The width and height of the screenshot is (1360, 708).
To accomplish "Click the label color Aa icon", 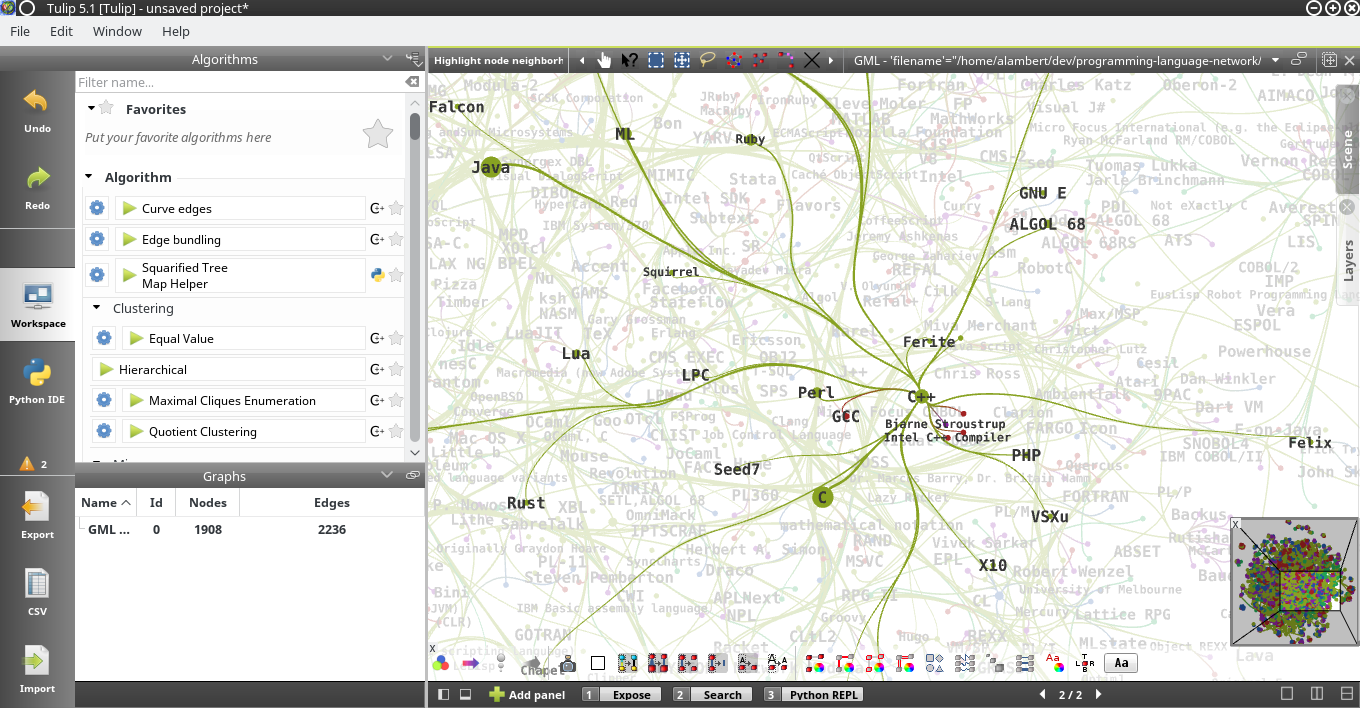I will click(x=1054, y=662).
